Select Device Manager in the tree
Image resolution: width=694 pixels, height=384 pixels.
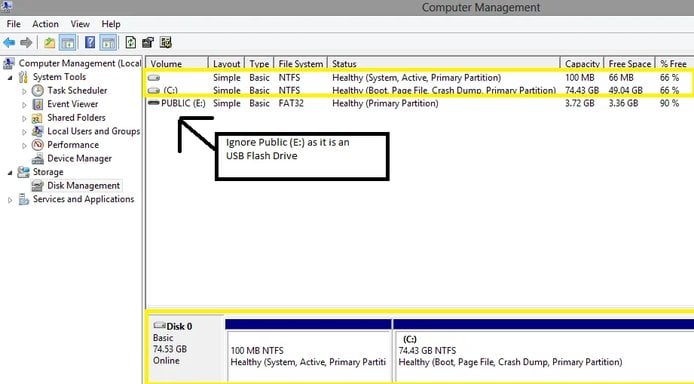pyautogui.click(x=80, y=158)
